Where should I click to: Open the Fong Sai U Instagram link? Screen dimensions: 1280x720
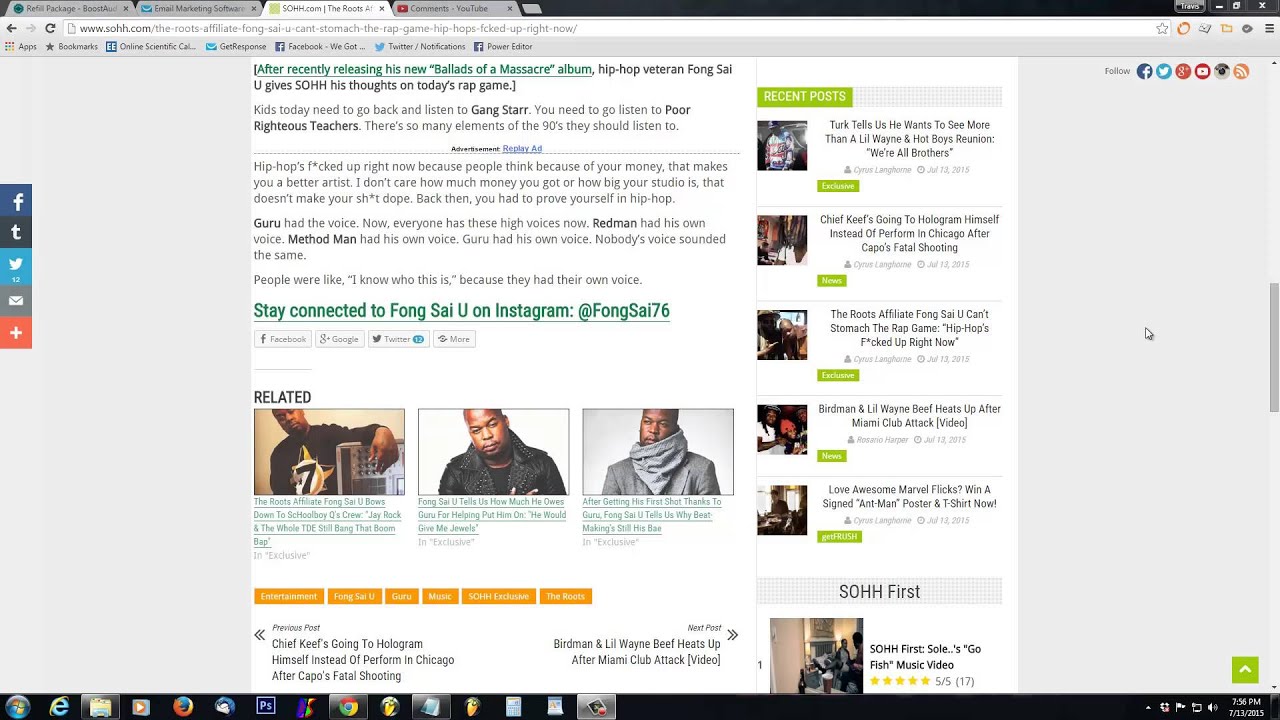[461, 311]
